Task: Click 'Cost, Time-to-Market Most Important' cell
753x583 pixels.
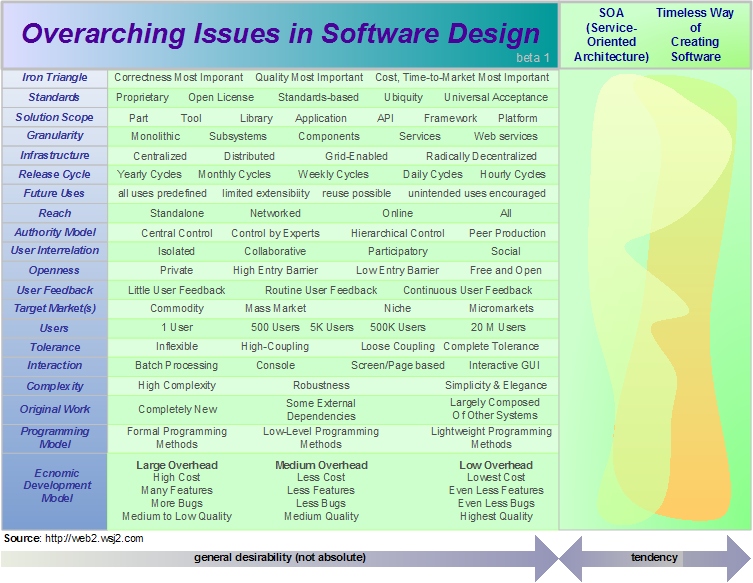Action: 462,77
